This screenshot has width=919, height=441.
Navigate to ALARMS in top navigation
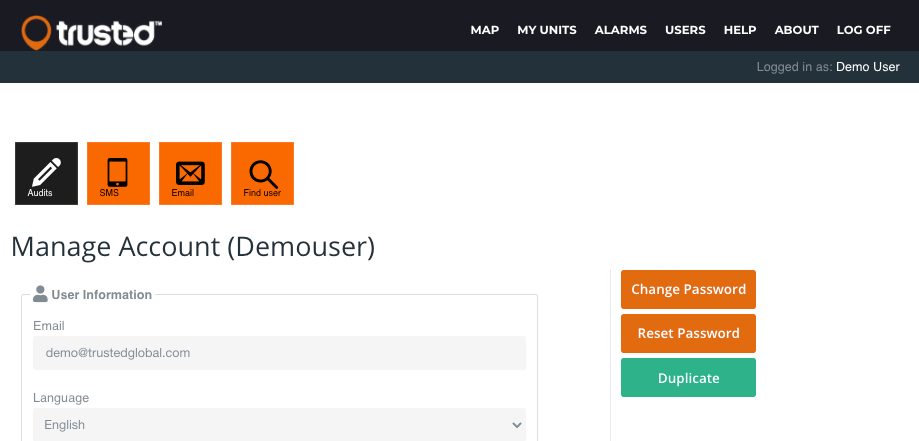point(620,30)
